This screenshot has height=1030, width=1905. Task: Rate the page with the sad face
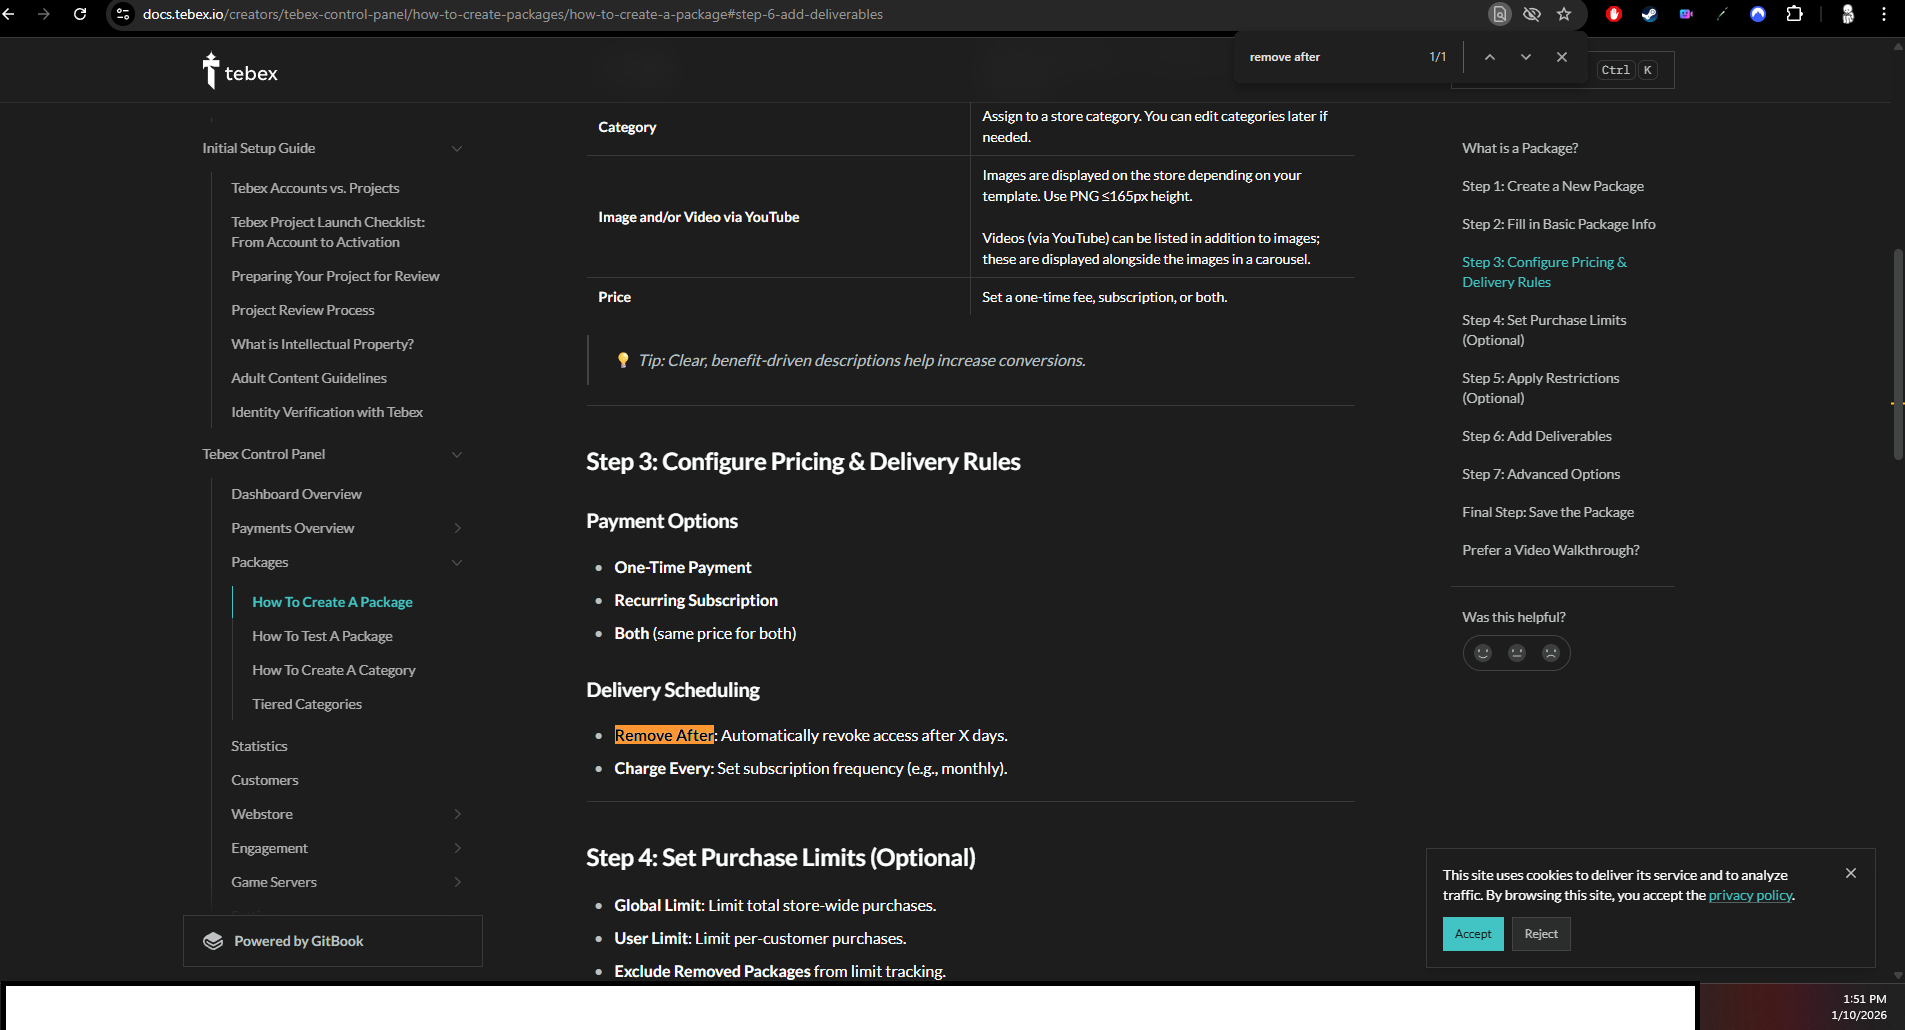tap(1551, 653)
